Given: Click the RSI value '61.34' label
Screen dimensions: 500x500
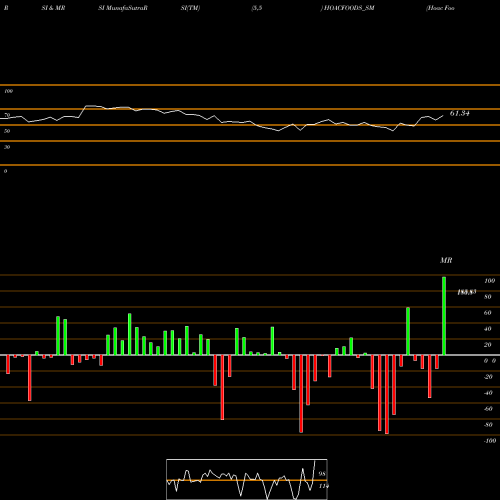Looking at the screenshot, I should point(460,113).
